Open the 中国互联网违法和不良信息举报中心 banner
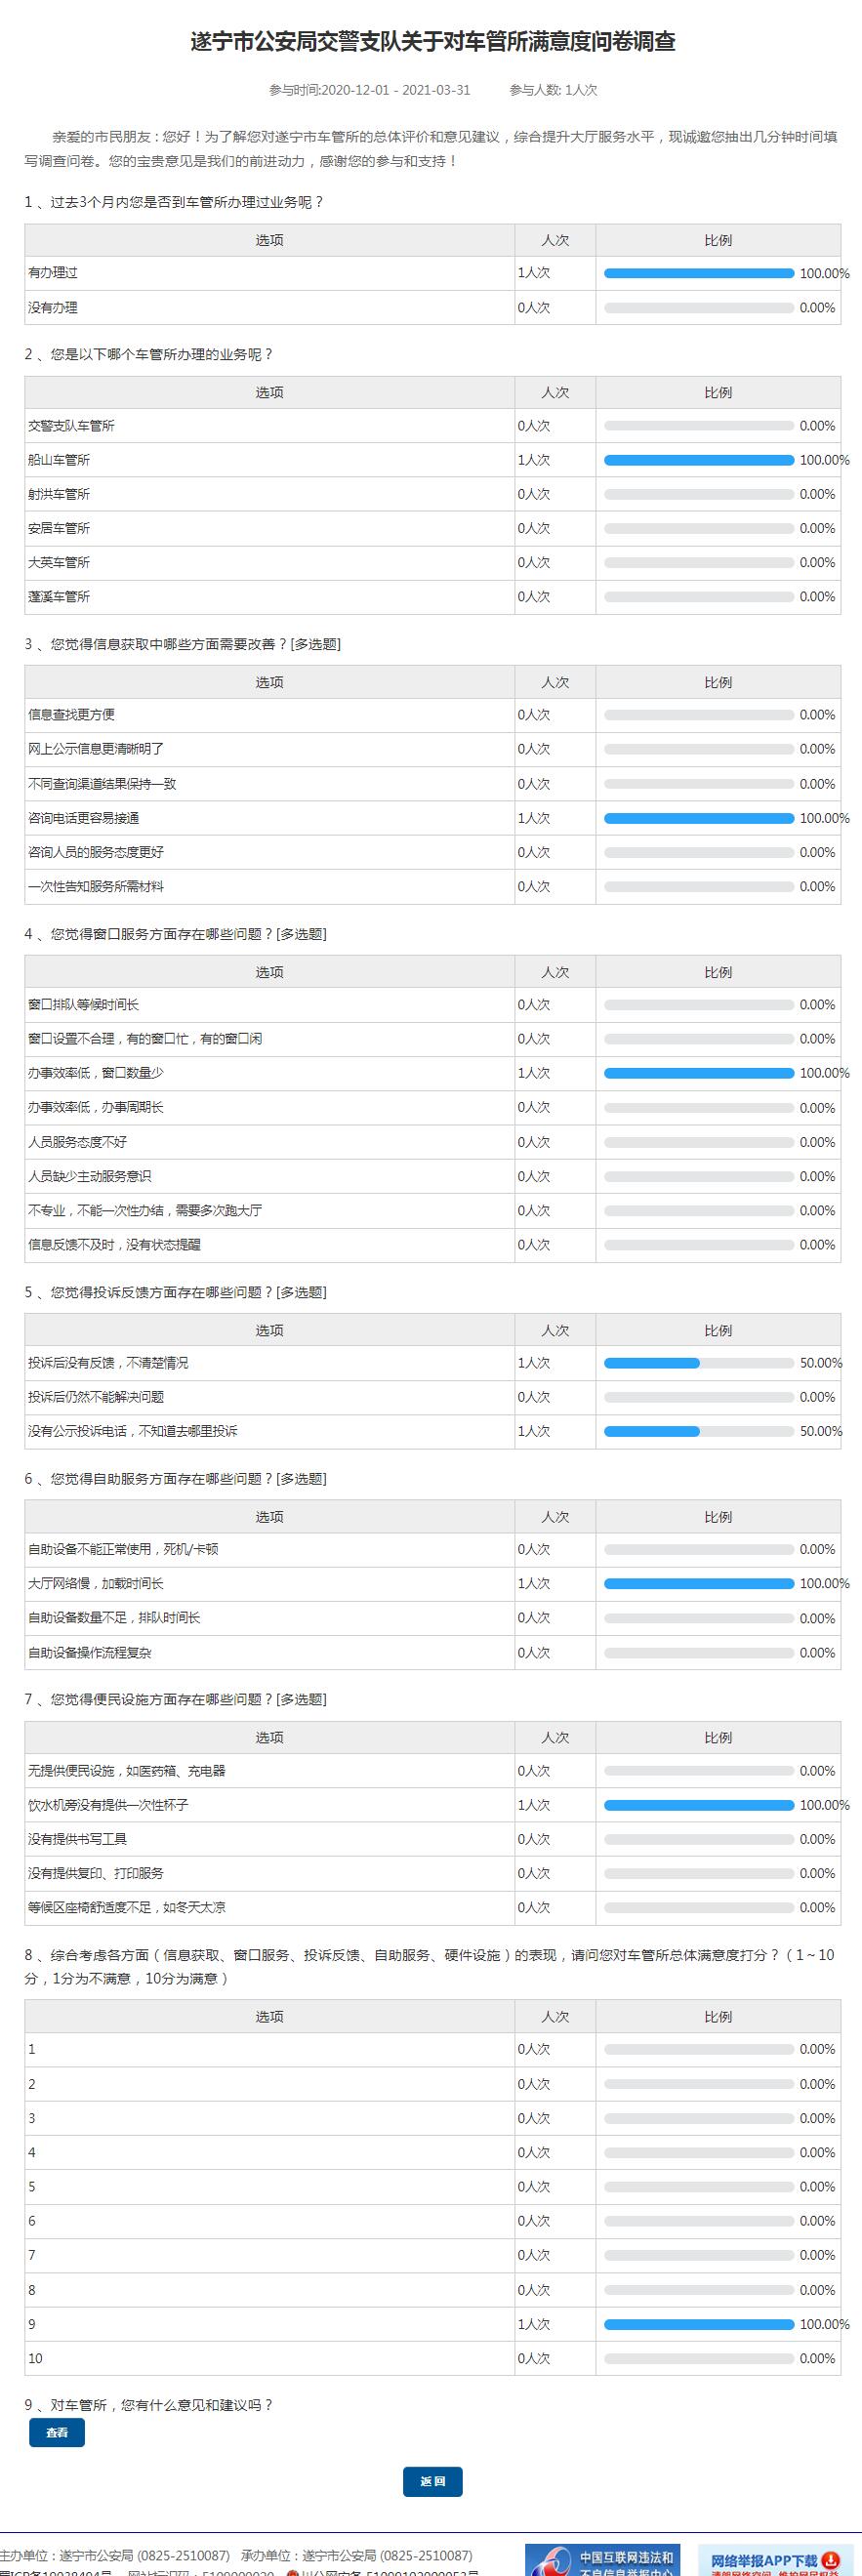Screen dimensions: 862x2576 (x=603, y=2560)
